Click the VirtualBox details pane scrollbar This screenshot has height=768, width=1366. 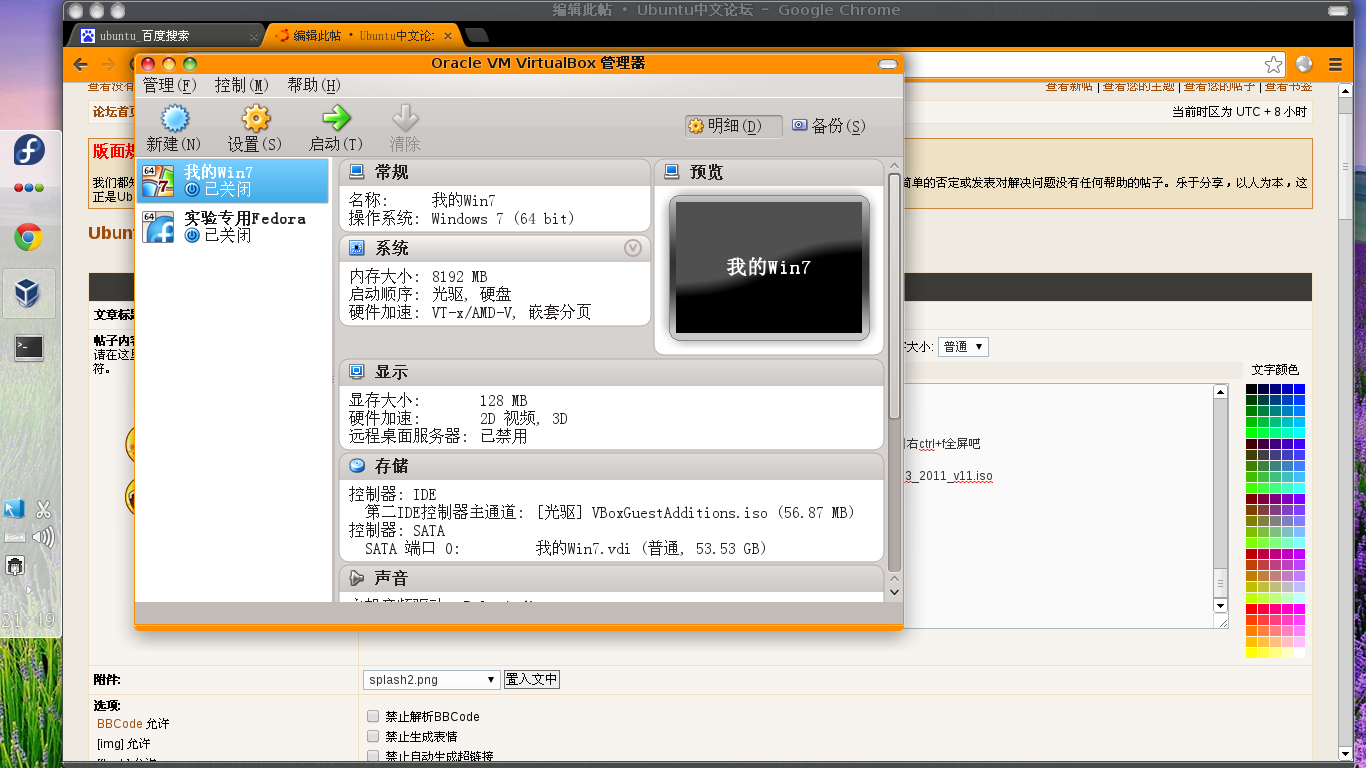[x=894, y=297]
